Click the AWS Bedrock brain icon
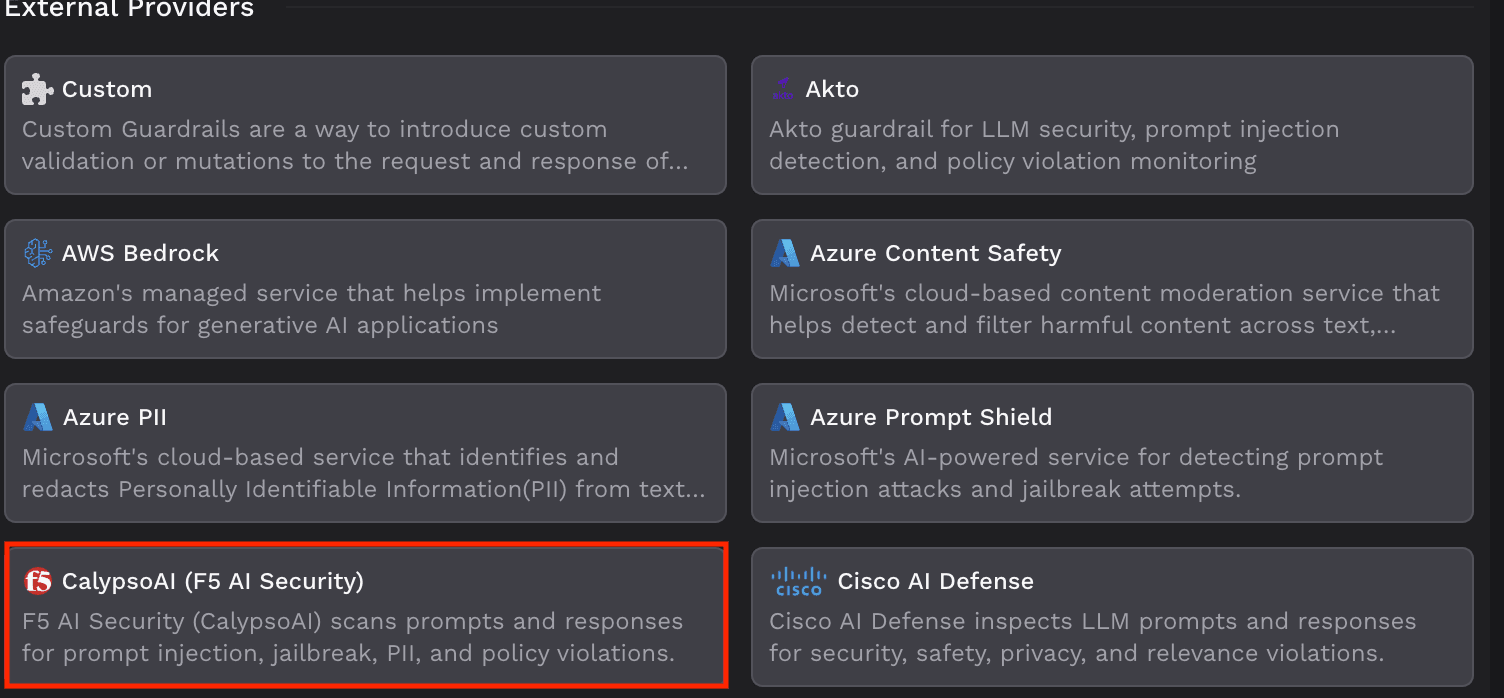Viewport: 1504px width, 698px height. 38,253
